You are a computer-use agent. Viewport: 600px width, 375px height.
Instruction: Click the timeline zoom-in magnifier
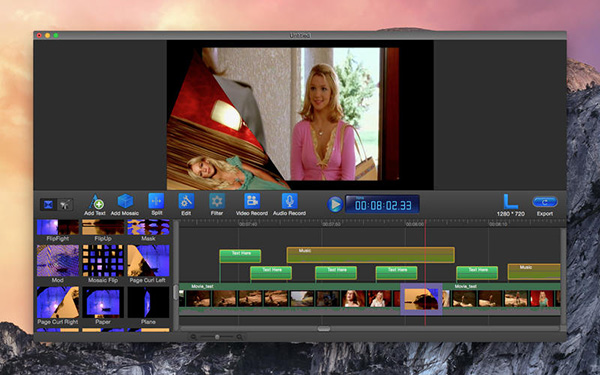[240, 337]
